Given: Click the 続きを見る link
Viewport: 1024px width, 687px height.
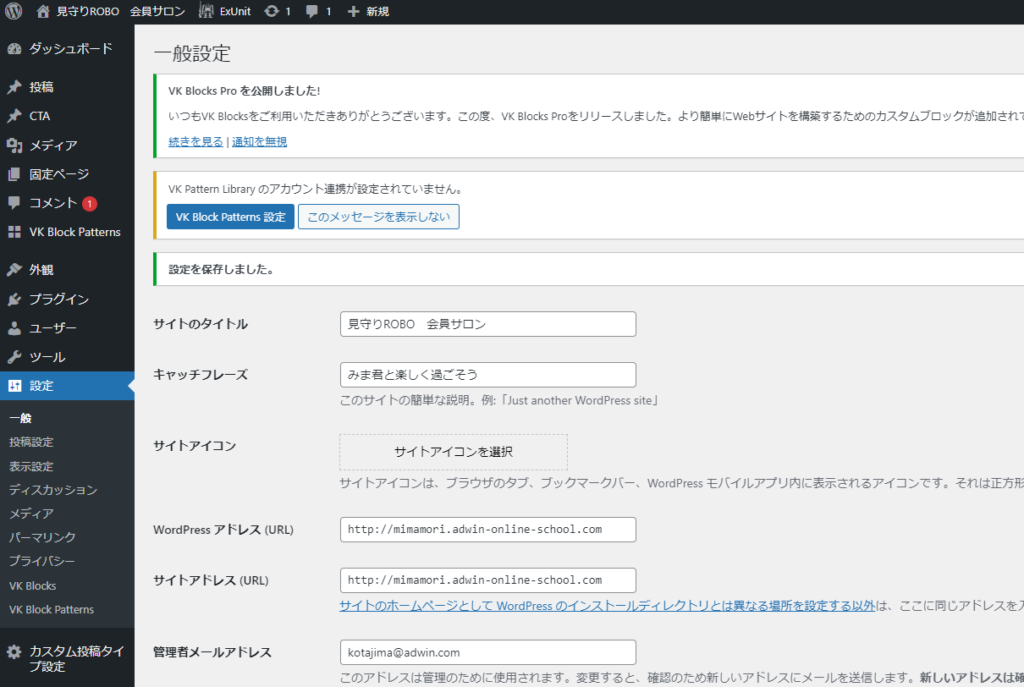Looking at the screenshot, I should pyautogui.click(x=196, y=142).
